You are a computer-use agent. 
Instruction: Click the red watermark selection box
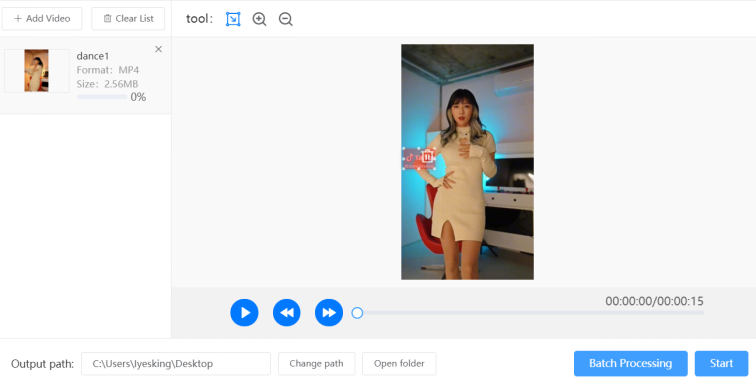[x=419, y=159]
